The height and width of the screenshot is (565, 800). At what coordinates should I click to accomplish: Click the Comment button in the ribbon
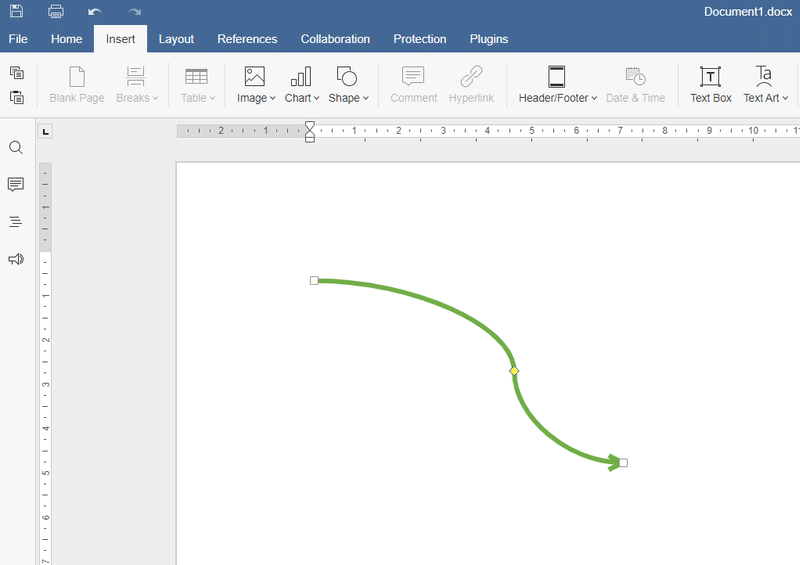click(413, 85)
